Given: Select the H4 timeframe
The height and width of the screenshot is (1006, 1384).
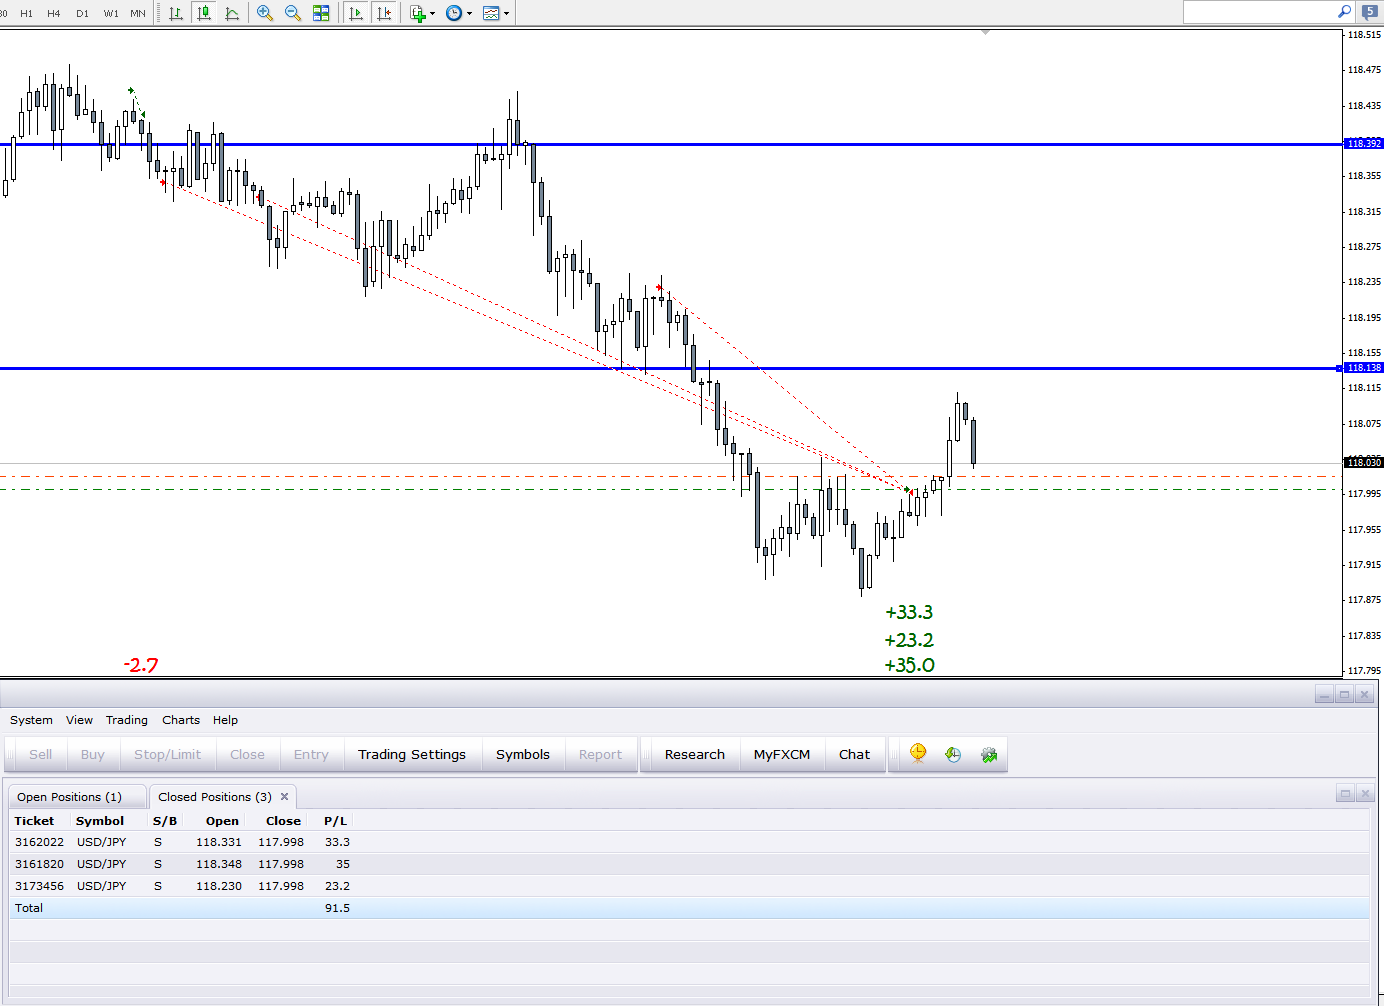Looking at the screenshot, I should pyautogui.click(x=54, y=14).
